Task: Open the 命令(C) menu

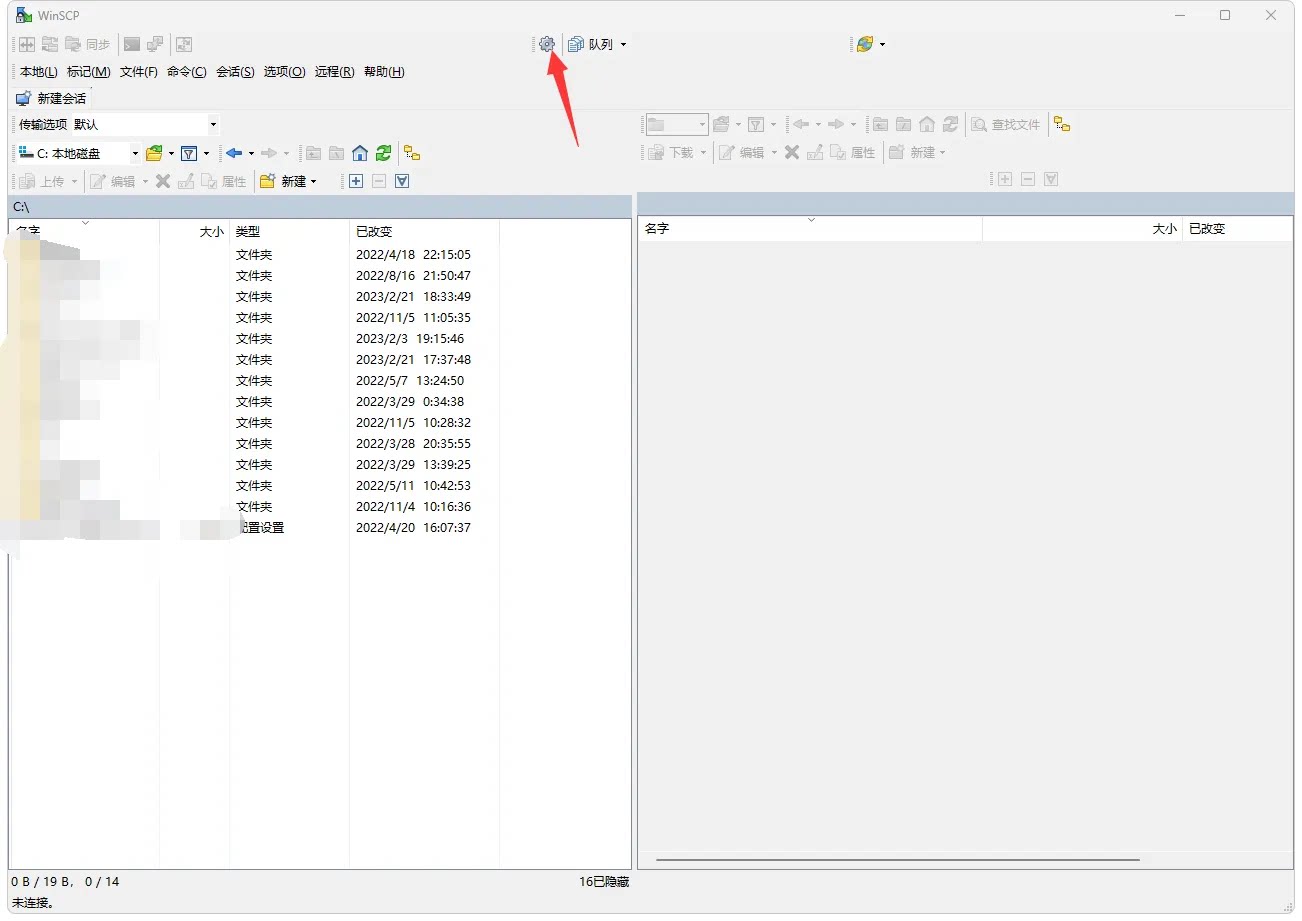Action: [187, 72]
